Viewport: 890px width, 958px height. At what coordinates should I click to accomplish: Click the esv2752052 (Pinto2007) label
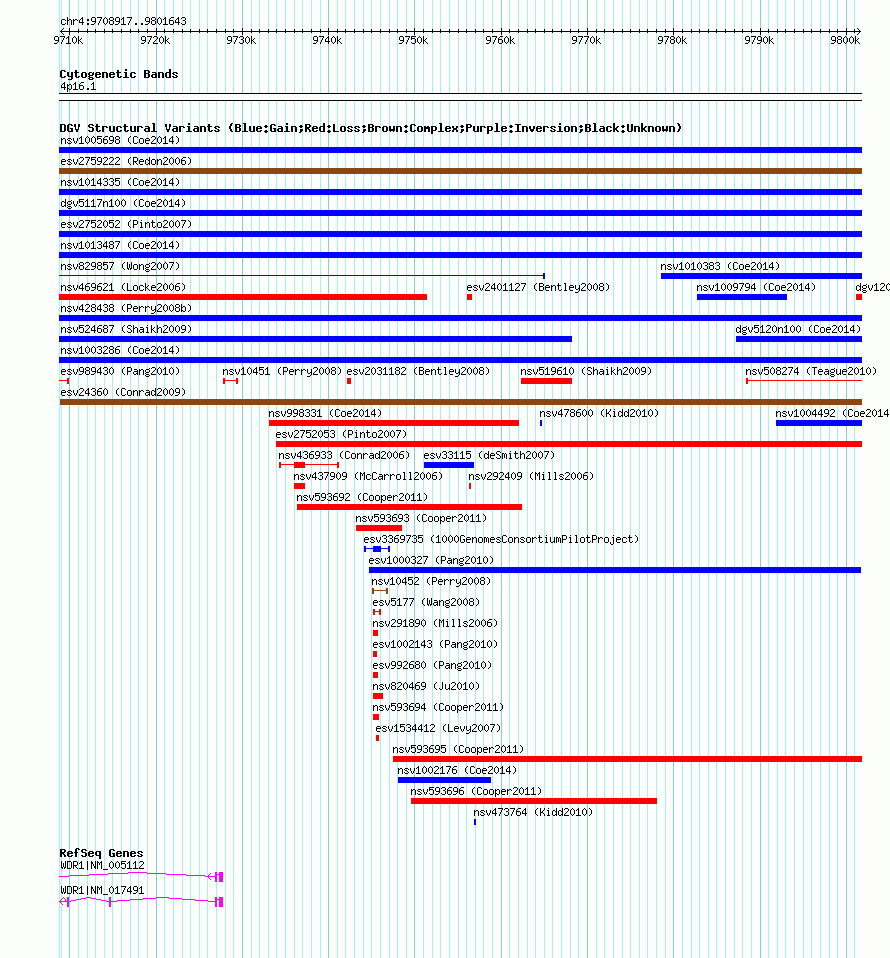coord(126,224)
